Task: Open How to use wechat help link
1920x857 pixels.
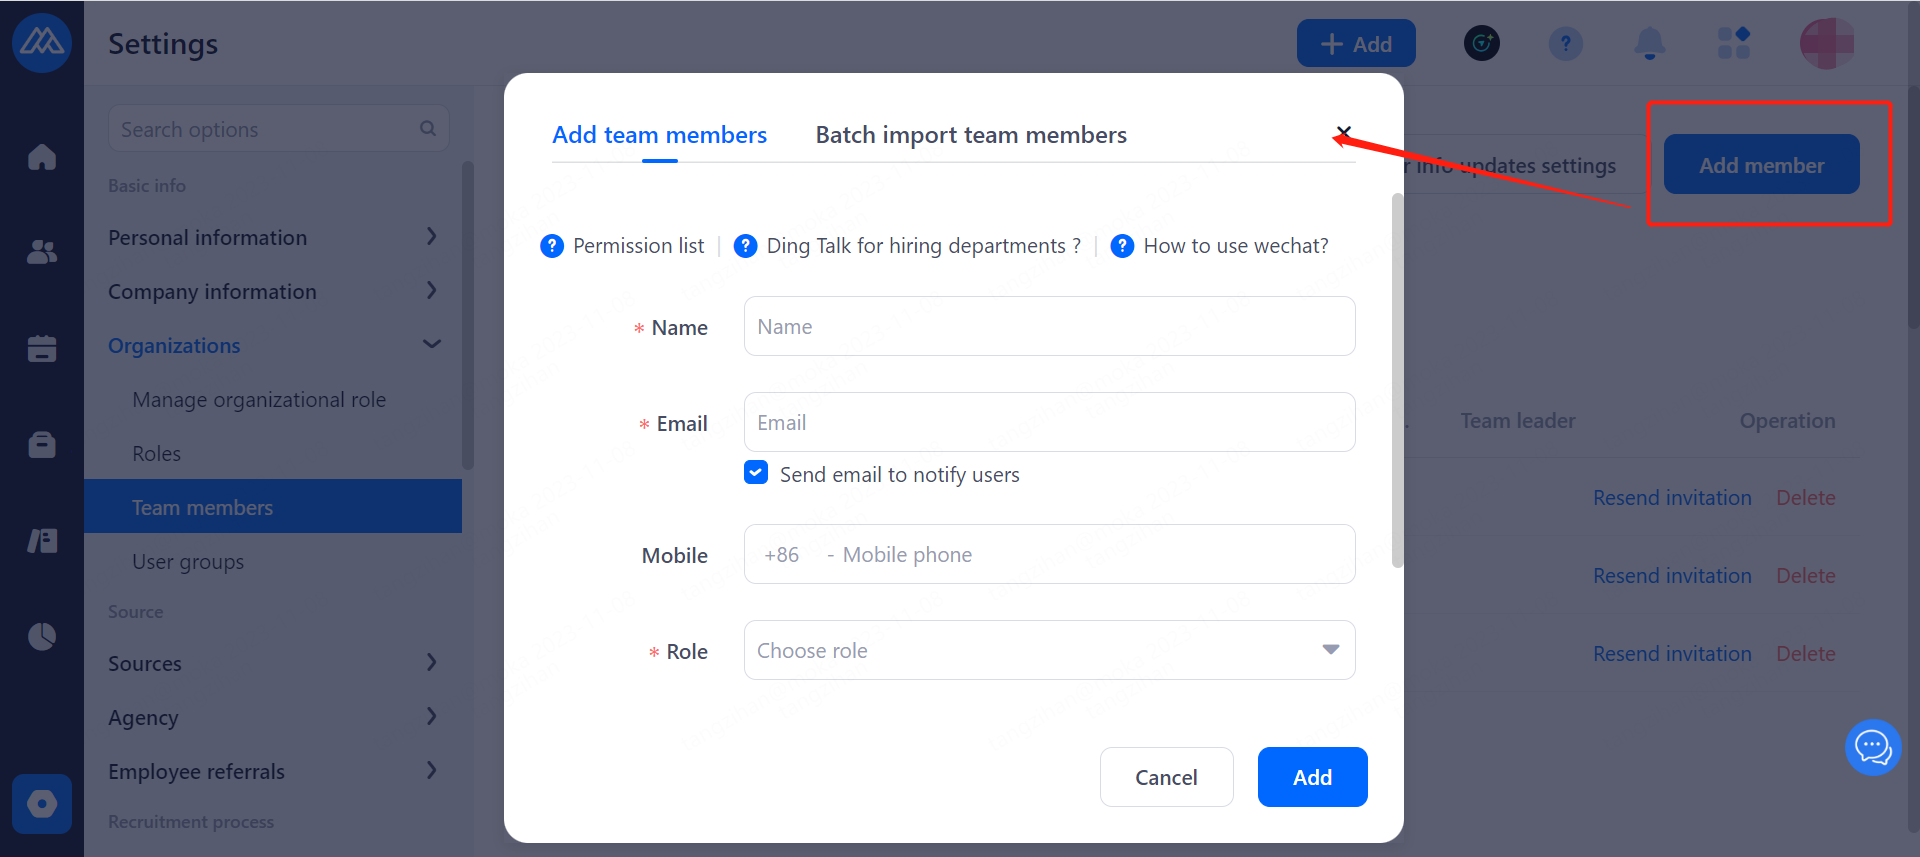Action: (x=1235, y=246)
